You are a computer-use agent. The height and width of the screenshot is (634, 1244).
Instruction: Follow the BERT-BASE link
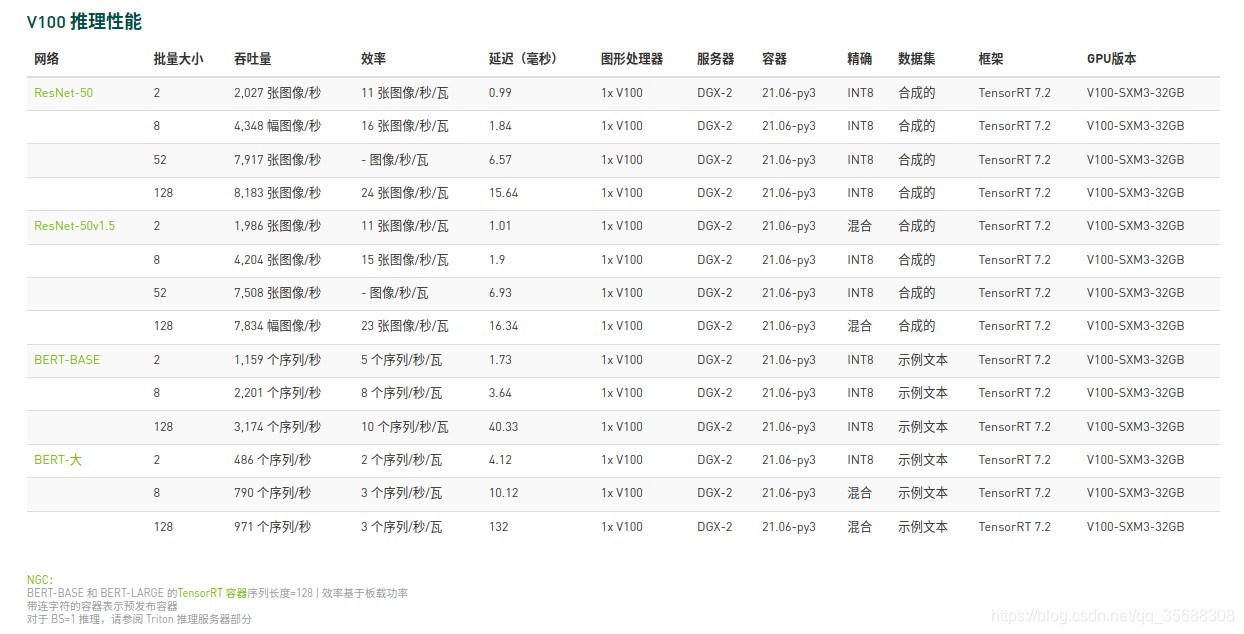click(x=67, y=360)
